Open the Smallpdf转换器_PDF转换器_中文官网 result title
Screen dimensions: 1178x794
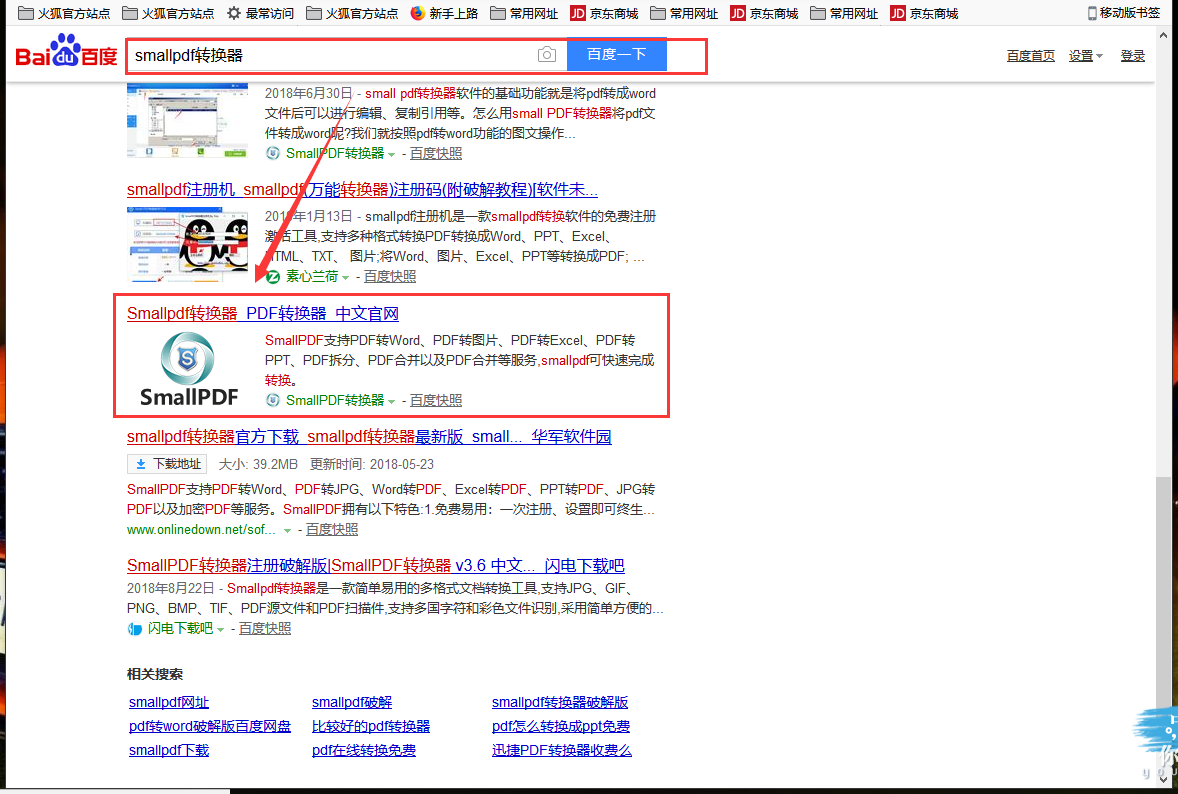coord(263,313)
